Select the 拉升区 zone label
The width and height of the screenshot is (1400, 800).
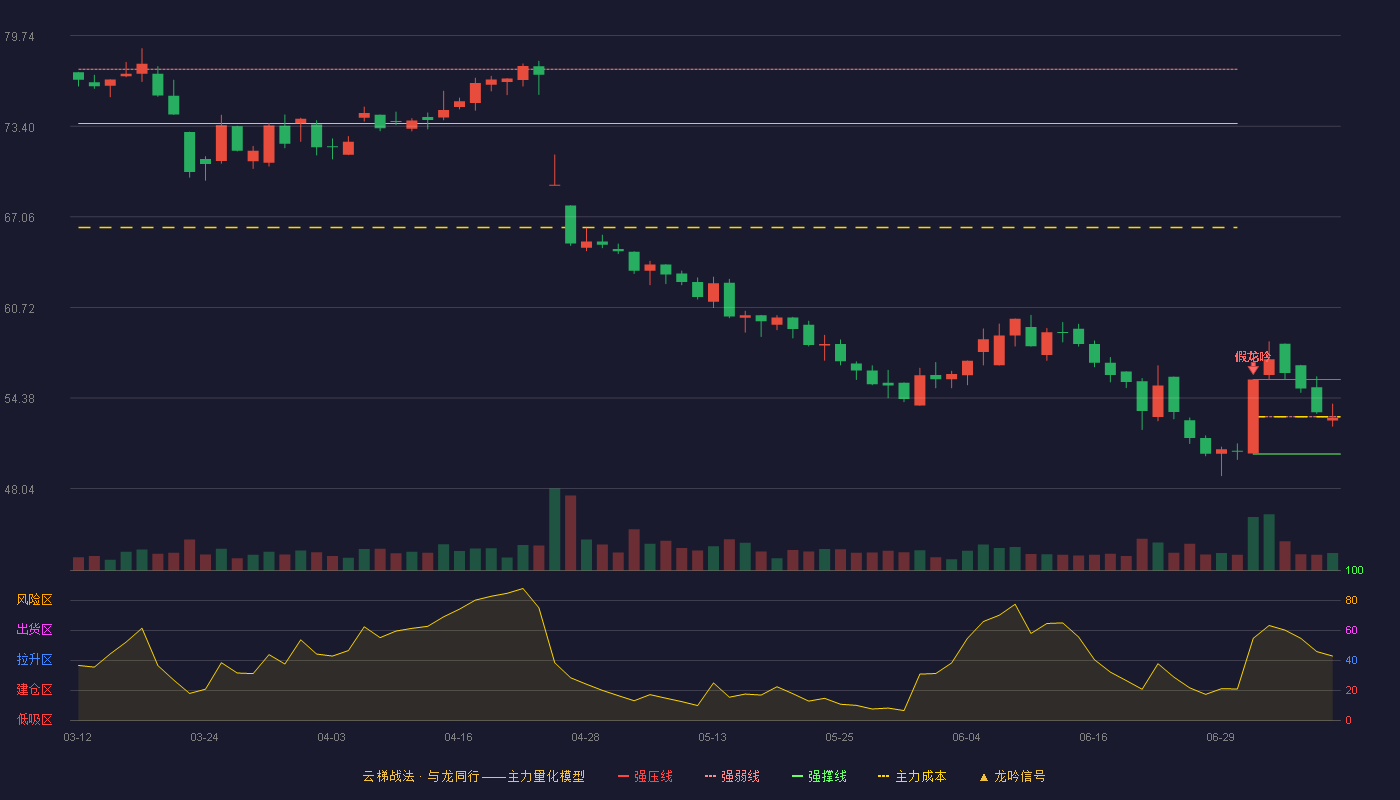click(34, 660)
